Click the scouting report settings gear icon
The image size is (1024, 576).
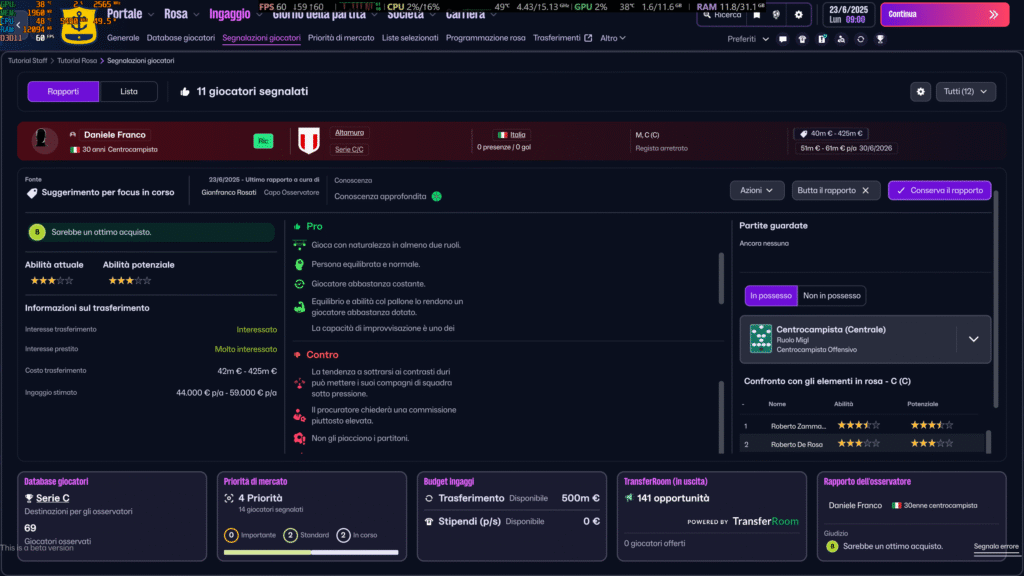920,91
